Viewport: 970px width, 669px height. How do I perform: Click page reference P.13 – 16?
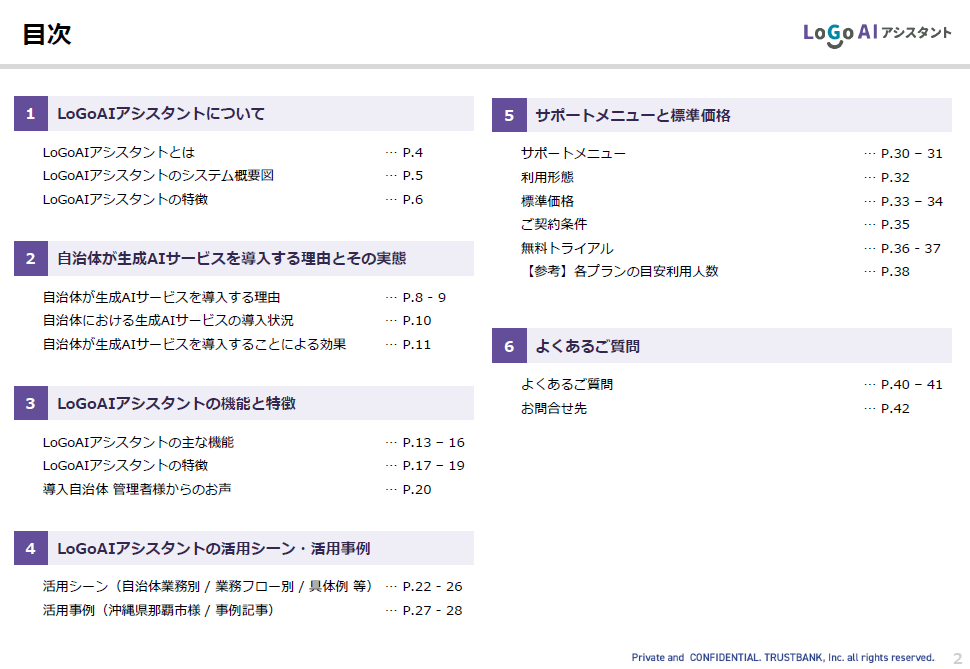pos(433,442)
